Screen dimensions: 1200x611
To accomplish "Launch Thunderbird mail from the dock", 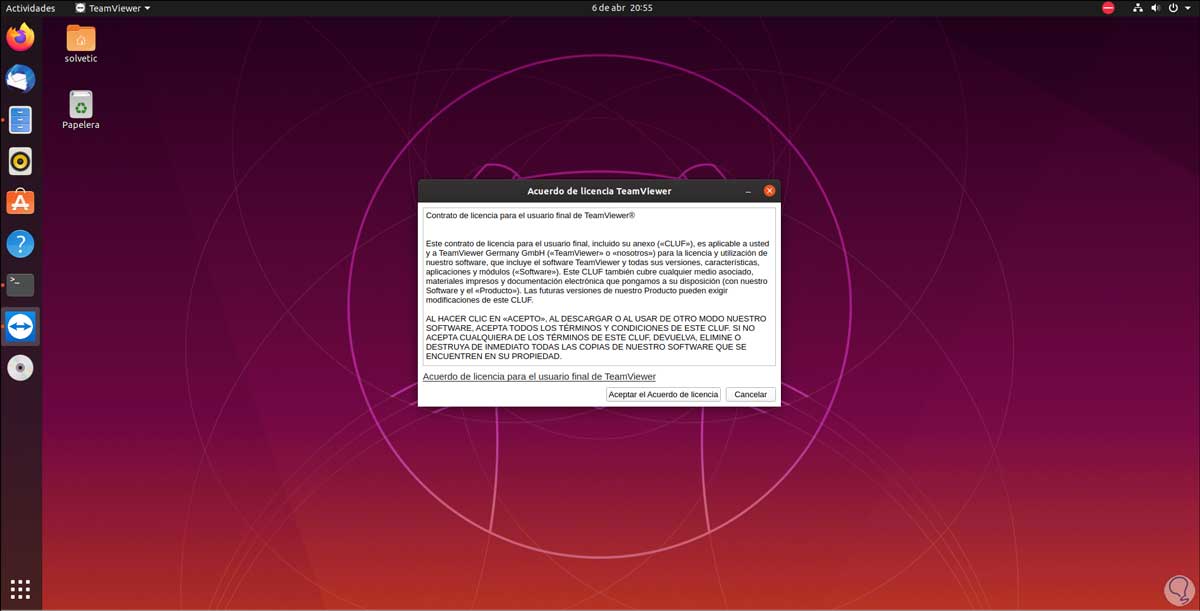I will 20,79.
